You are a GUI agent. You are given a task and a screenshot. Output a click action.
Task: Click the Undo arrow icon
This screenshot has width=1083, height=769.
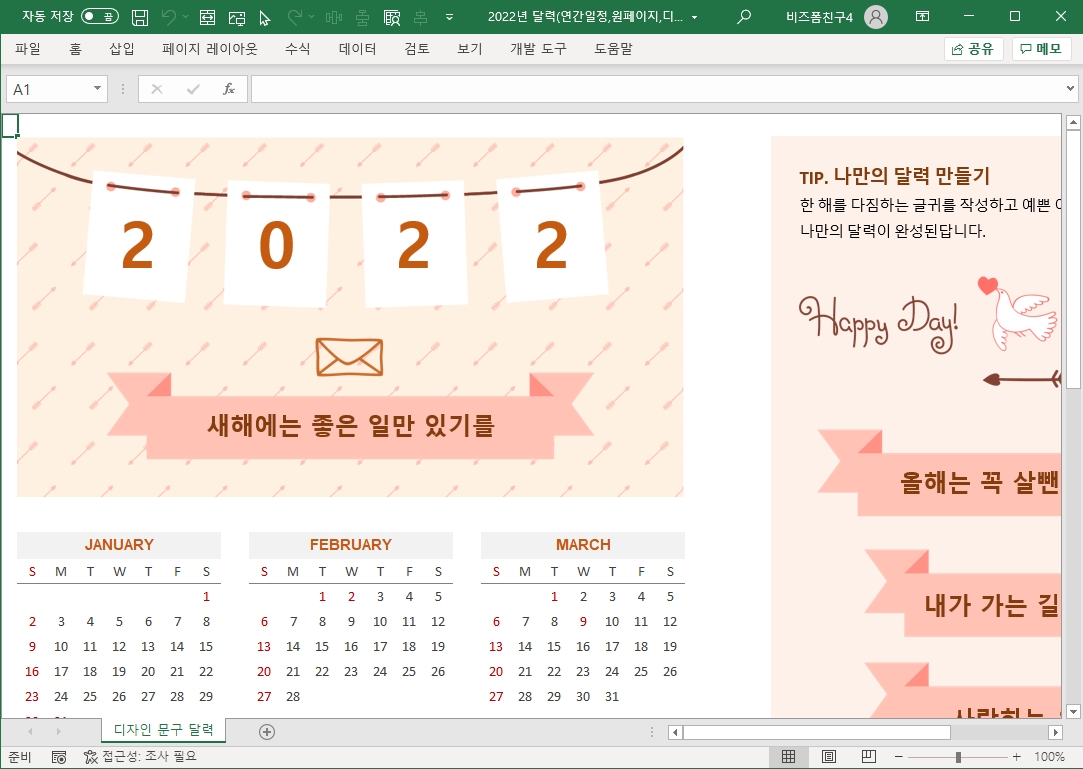169,17
